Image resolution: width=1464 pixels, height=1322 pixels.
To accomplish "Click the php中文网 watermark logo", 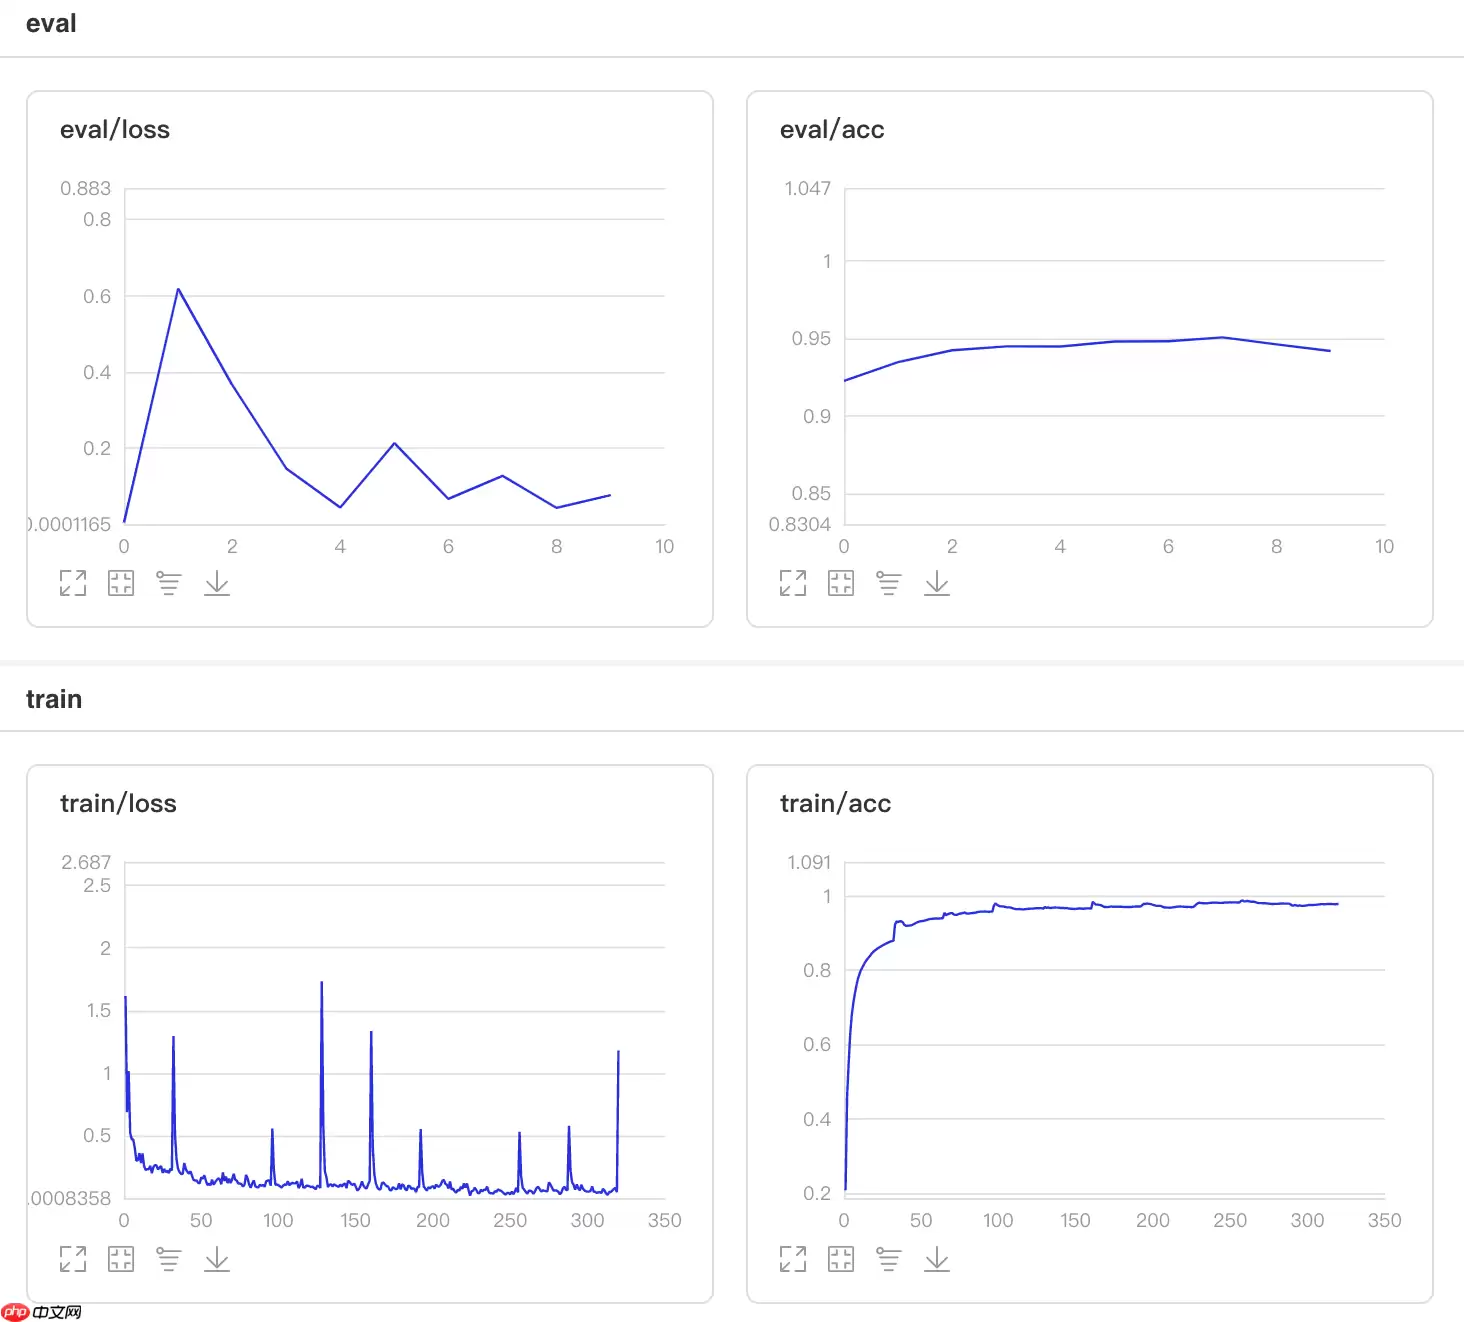I will (x=42, y=1312).
